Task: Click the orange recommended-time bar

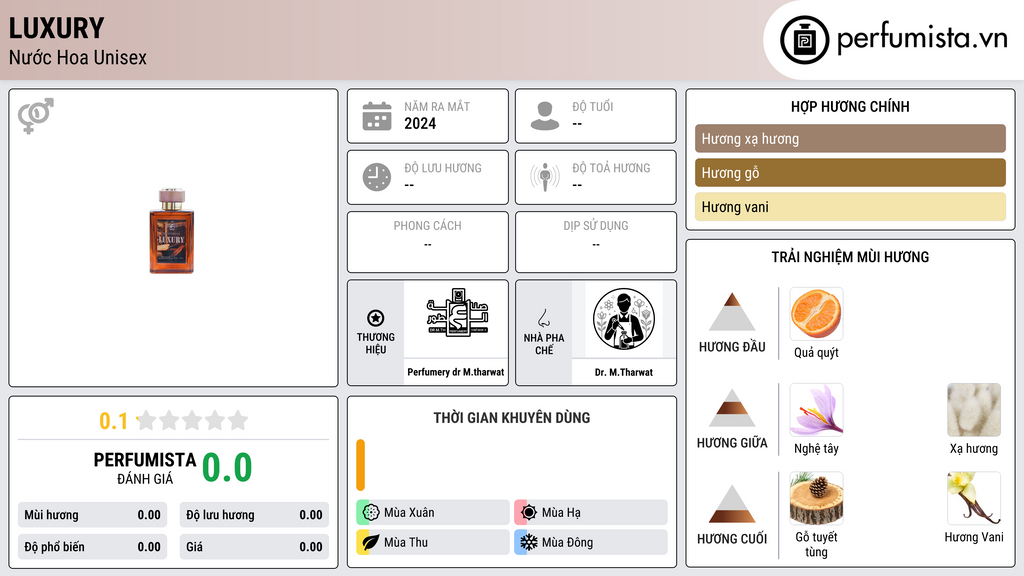Action: pyautogui.click(x=360, y=465)
